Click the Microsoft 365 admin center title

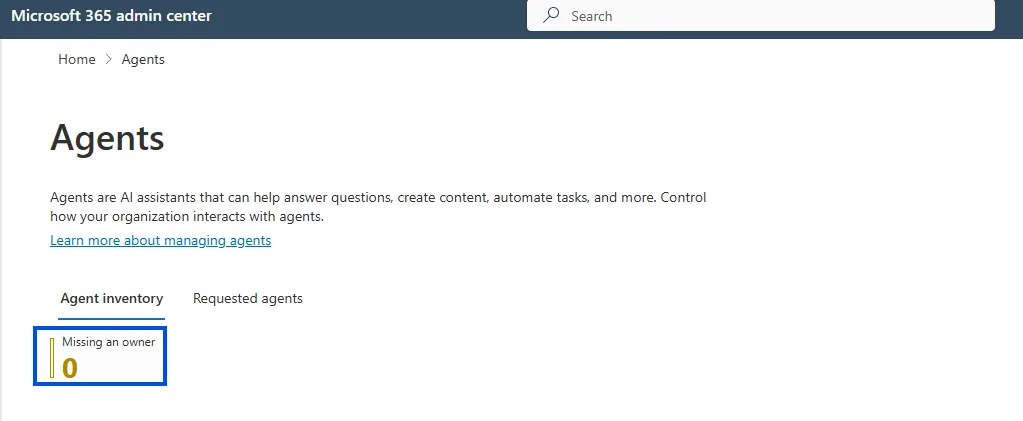point(112,16)
